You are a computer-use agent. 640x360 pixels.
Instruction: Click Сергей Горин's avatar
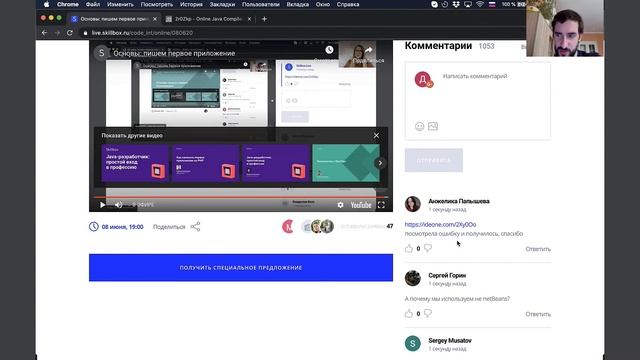pos(413,278)
